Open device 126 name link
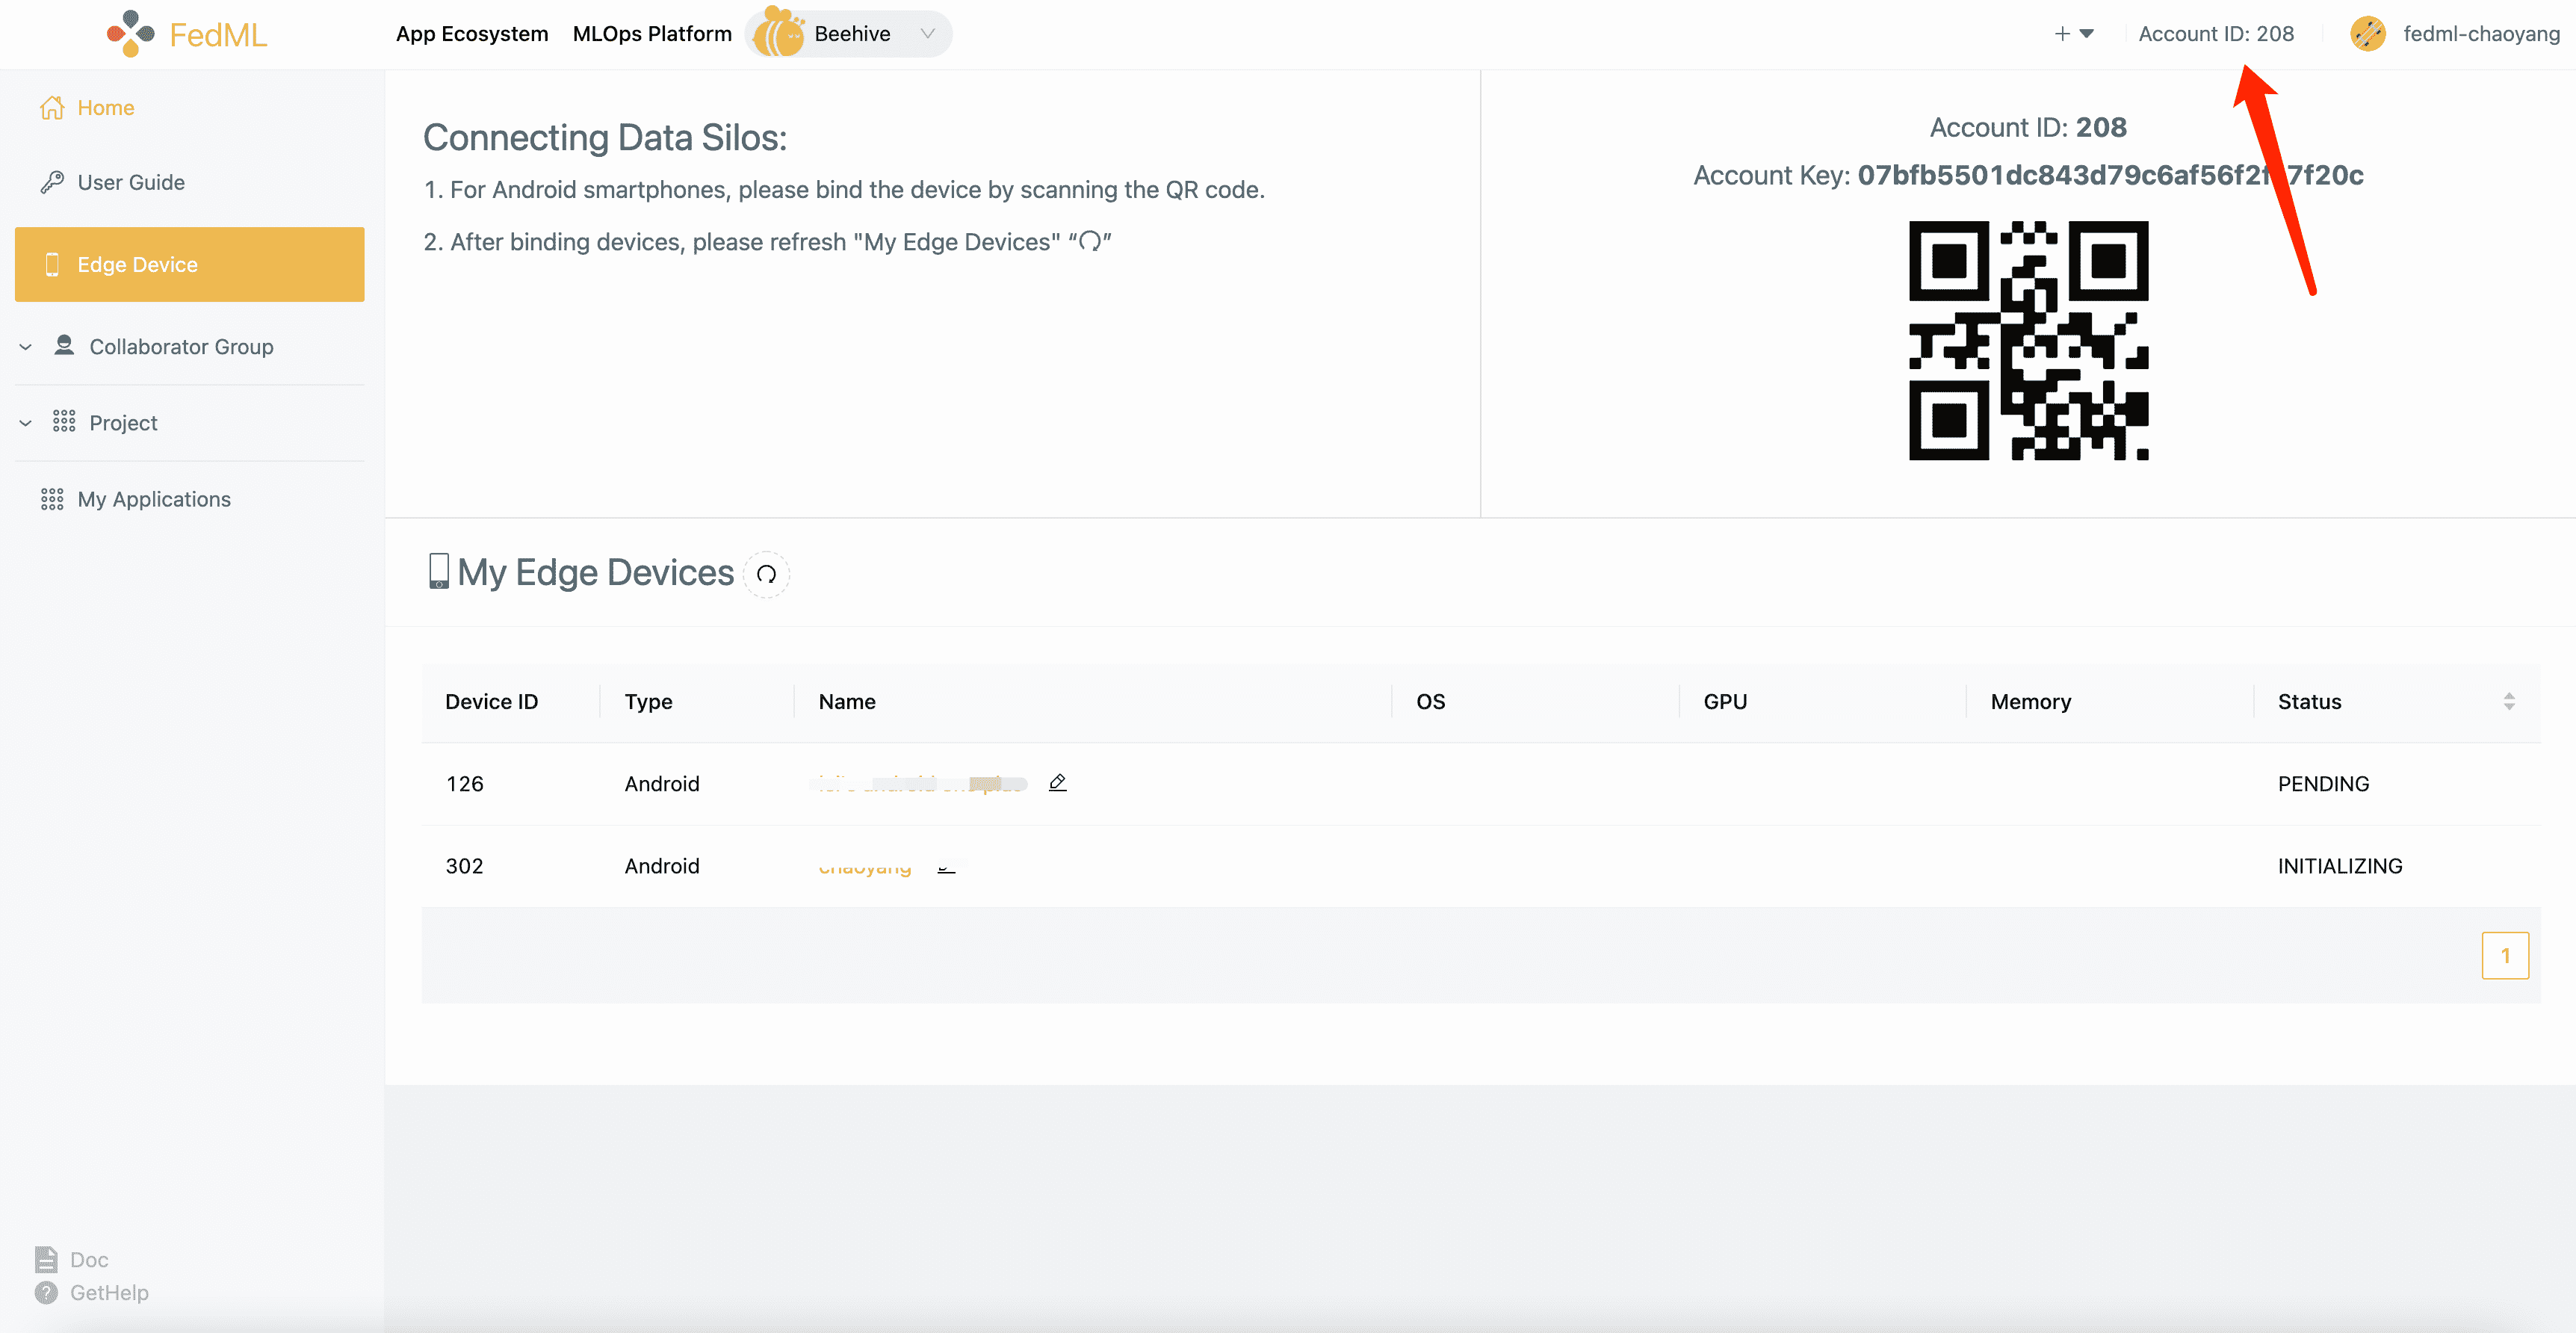 click(x=921, y=784)
